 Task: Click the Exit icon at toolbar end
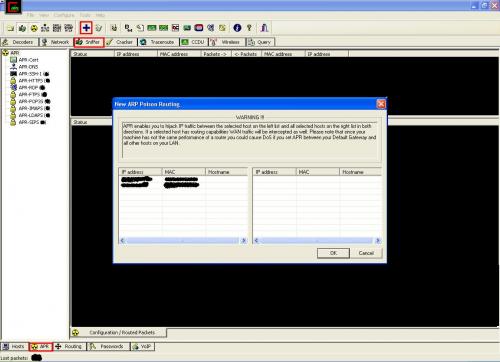coord(264,28)
